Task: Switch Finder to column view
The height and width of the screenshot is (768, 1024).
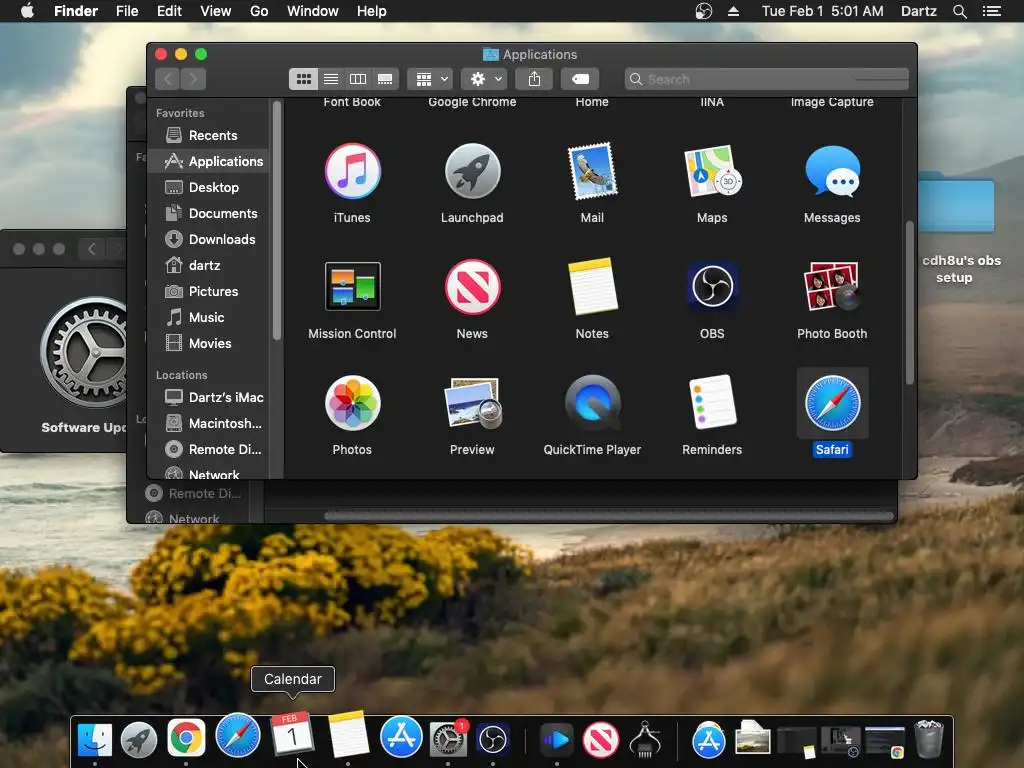Action: tap(358, 79)
